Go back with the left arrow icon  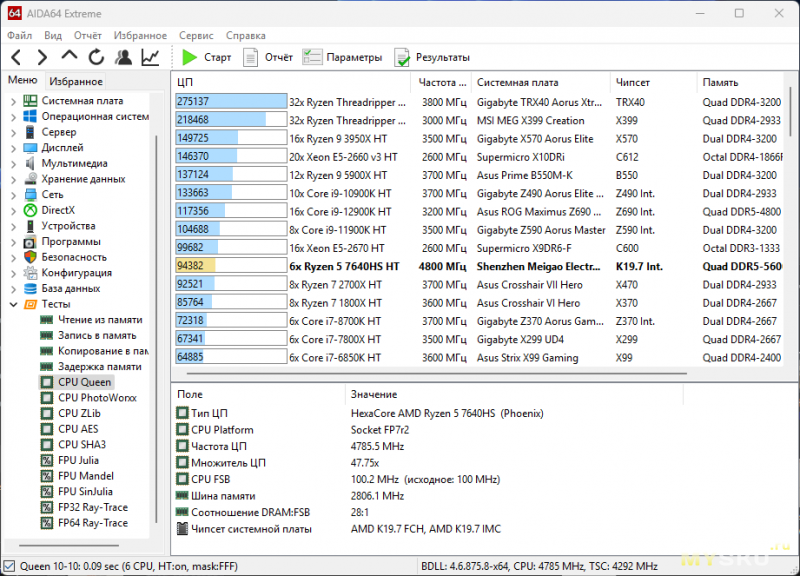tap(16, 57)
